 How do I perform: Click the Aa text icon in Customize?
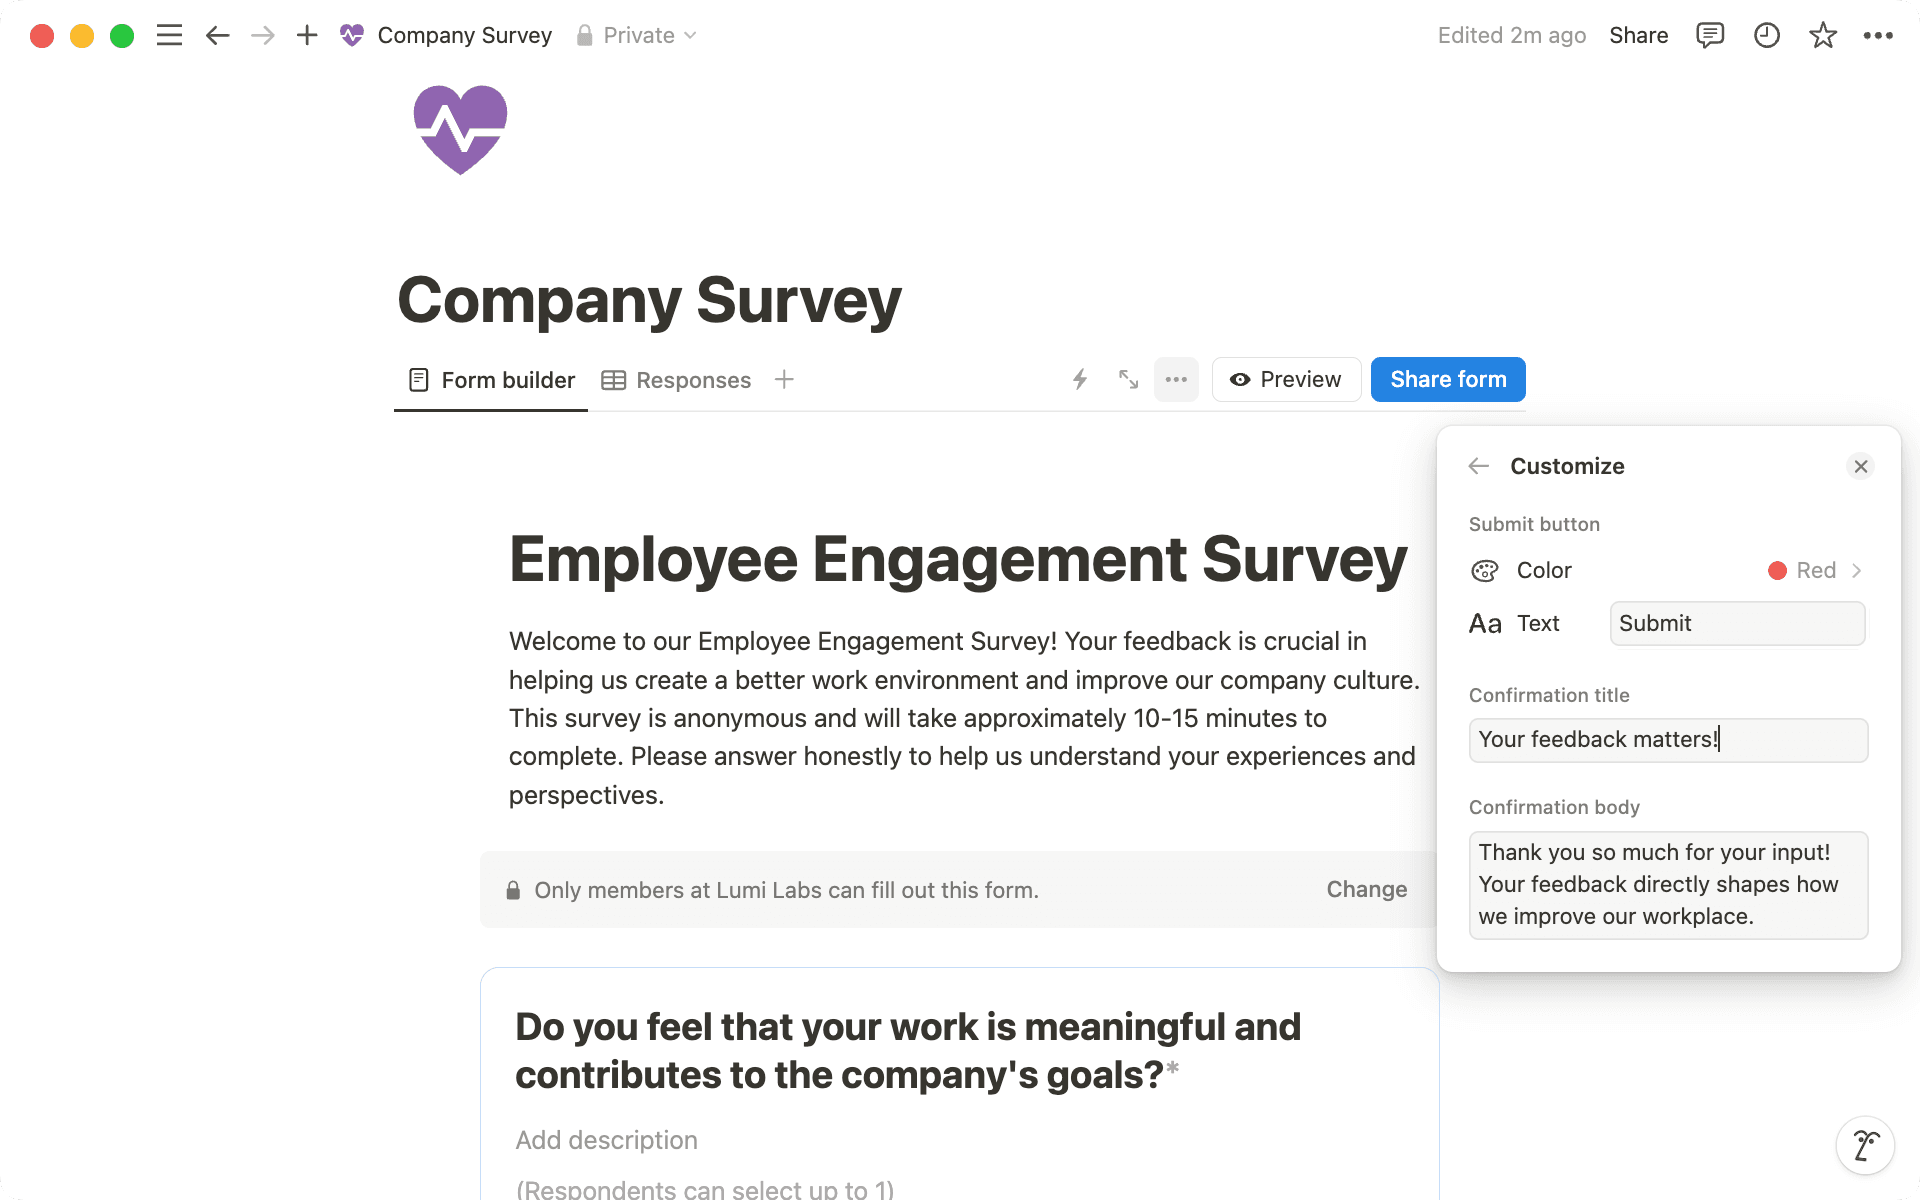coord(1486,622)
